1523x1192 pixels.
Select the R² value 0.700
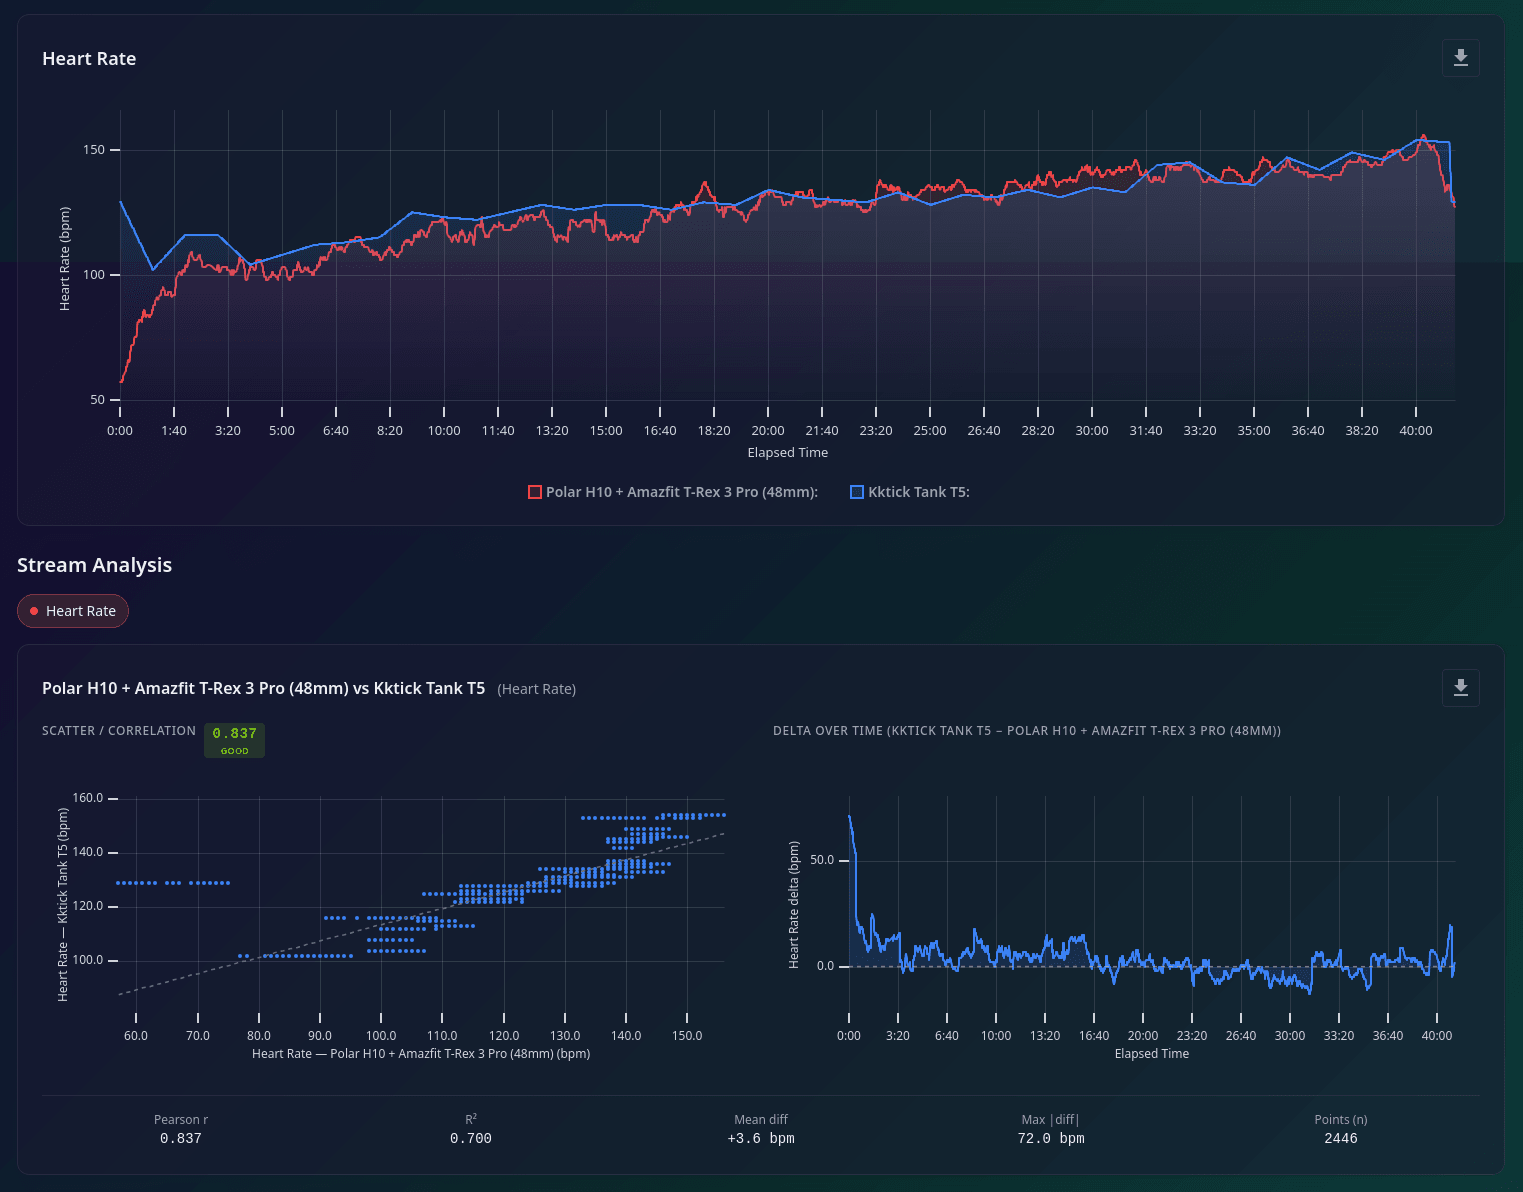471,1138
